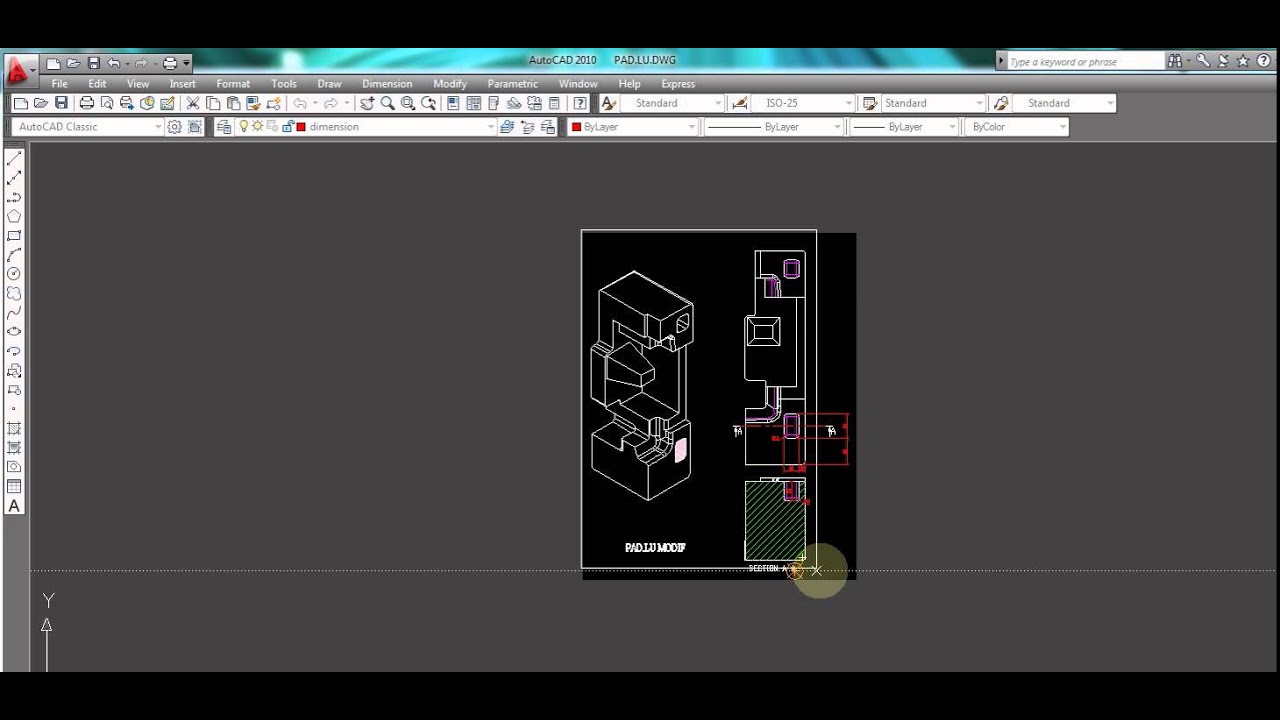Click the Cut scissors icon

[x=193, y=103]
